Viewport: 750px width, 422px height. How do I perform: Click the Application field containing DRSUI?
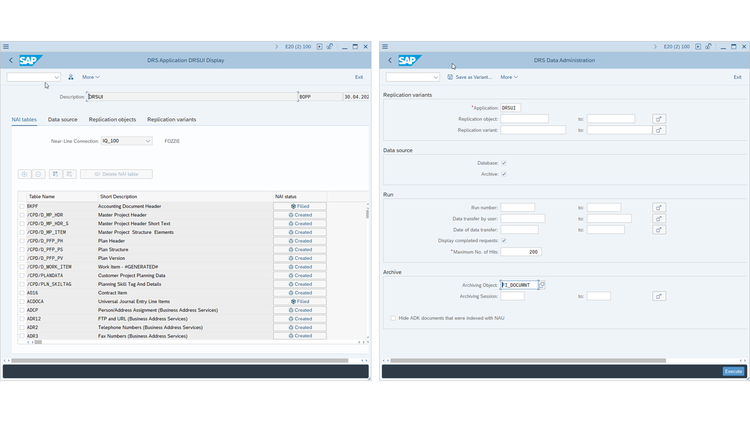(510, 108)
